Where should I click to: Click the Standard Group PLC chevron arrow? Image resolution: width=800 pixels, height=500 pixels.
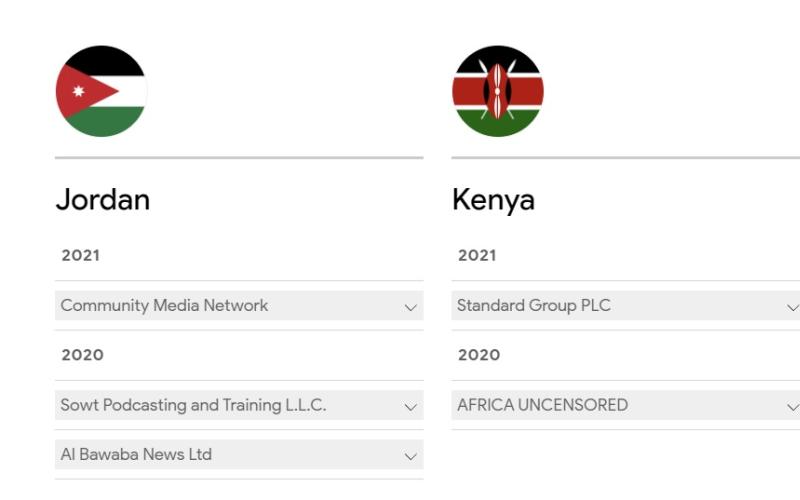[793, 307]
